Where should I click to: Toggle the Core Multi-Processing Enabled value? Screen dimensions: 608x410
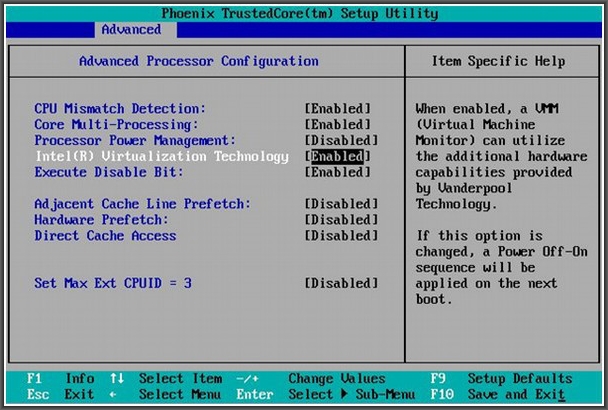tap(337, 125)
